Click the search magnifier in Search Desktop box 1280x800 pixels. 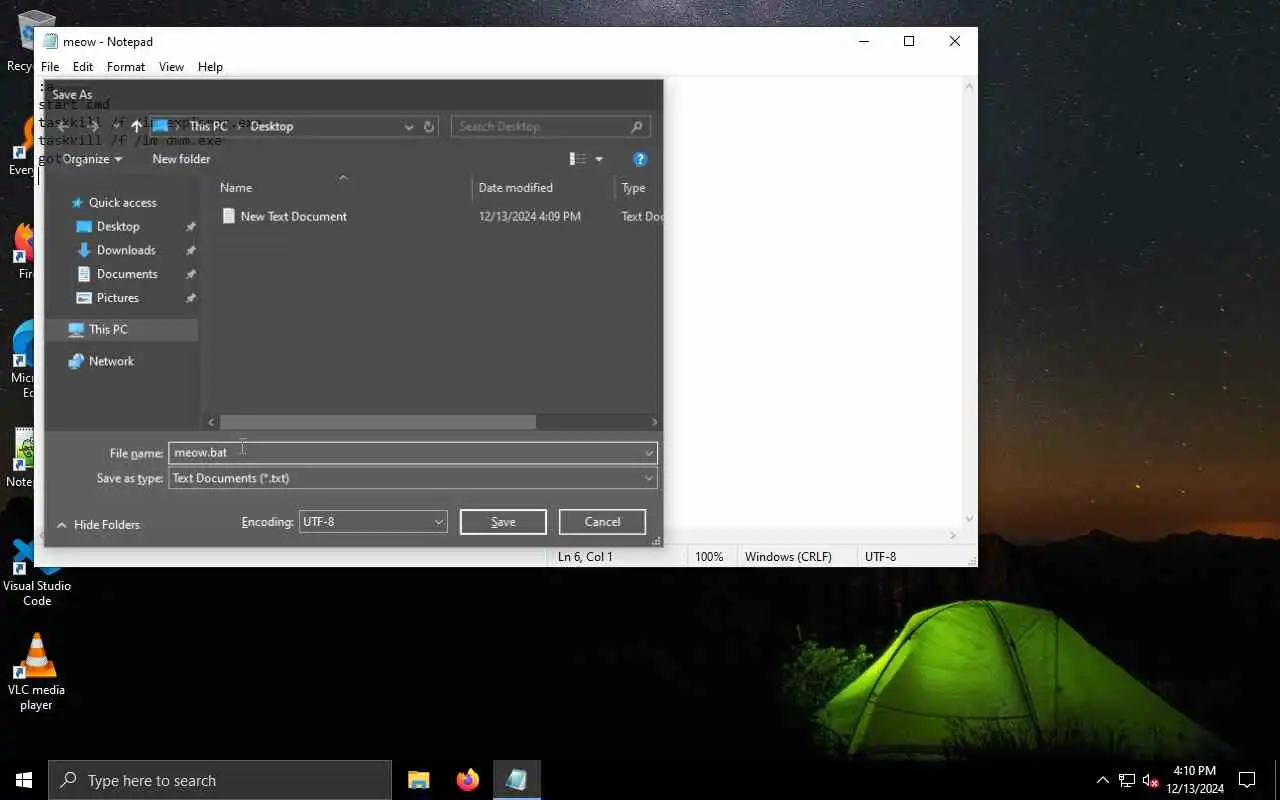636,126
